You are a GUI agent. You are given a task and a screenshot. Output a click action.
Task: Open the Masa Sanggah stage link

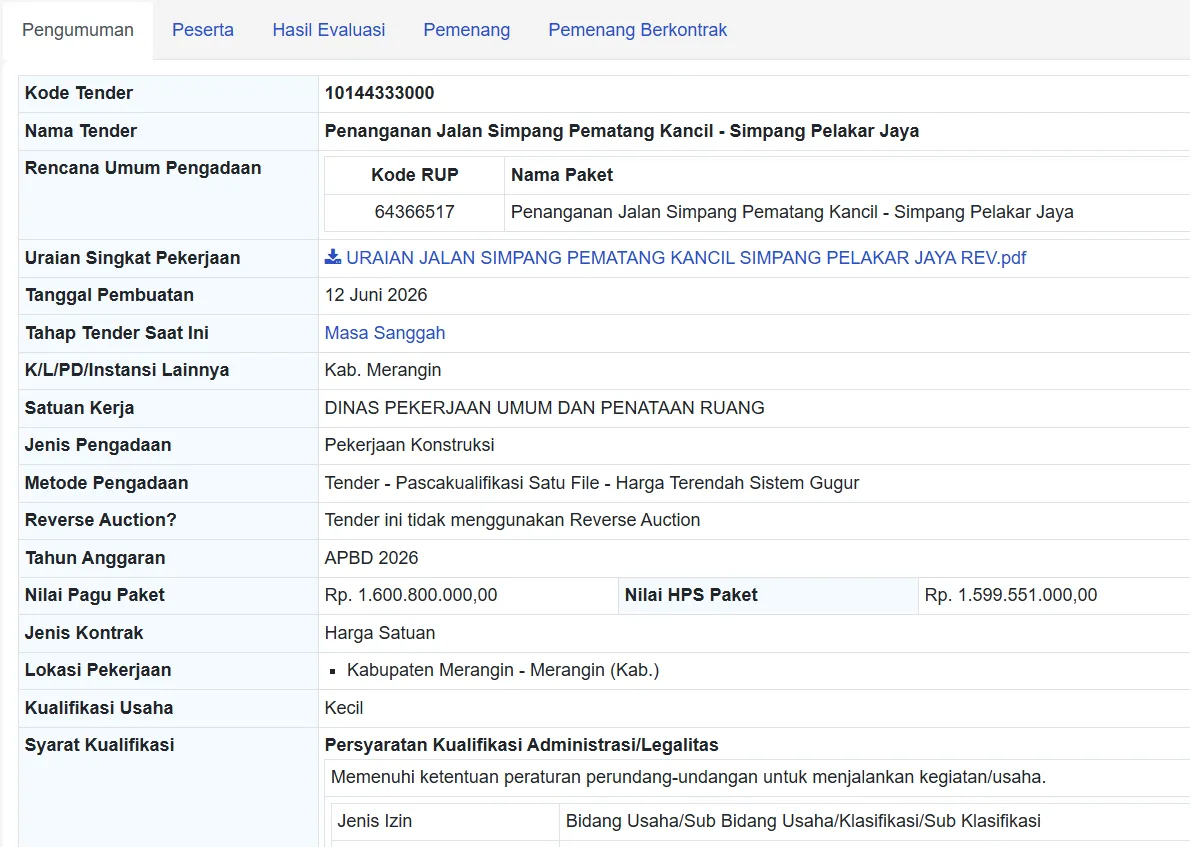385,333
